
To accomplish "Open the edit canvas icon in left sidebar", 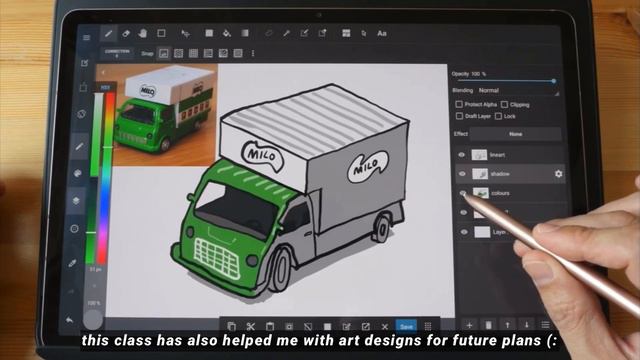I will click(x=84, y=63).
